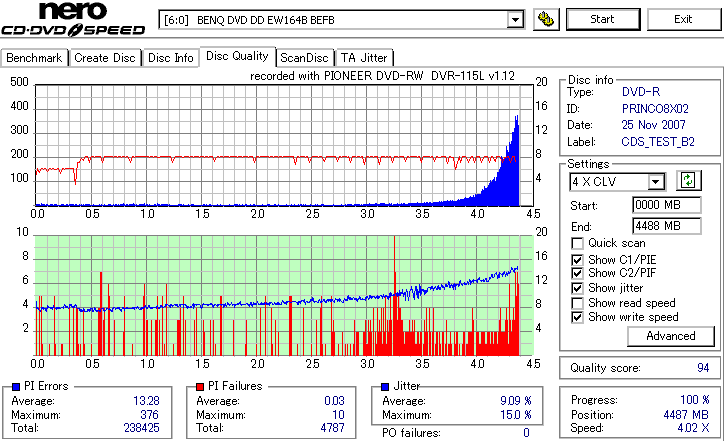
Task: Click the Start button
Action: [603, 19]
